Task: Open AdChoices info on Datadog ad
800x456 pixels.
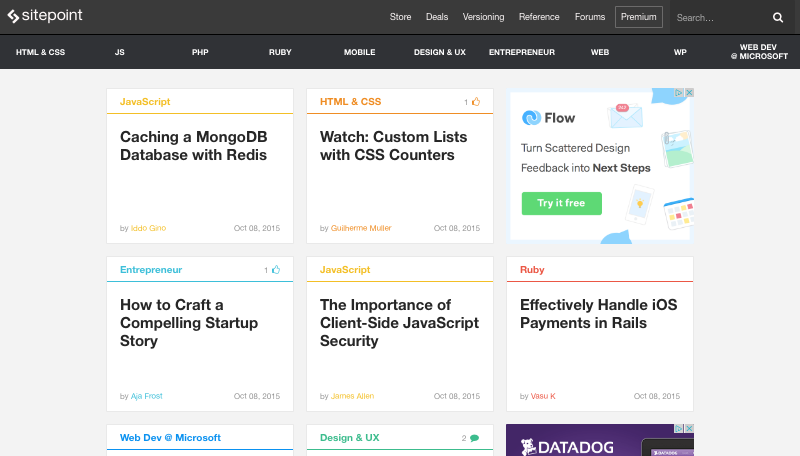Action: tap(679, 428)
